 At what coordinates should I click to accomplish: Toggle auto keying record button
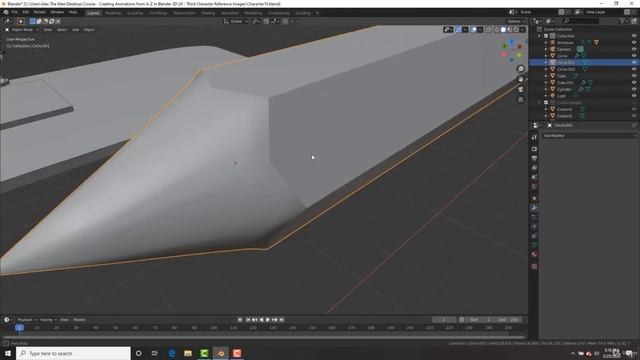(240, 320)
